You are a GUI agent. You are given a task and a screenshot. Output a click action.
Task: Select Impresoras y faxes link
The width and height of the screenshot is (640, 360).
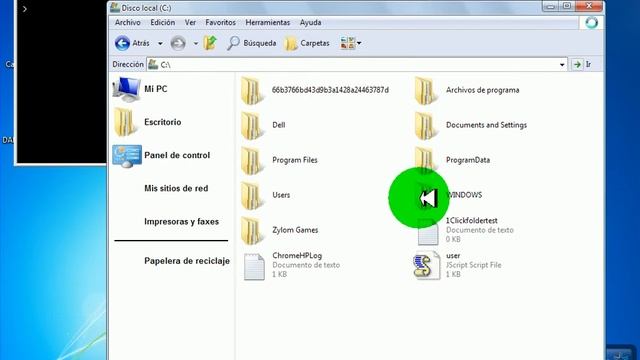coord(181,221)
